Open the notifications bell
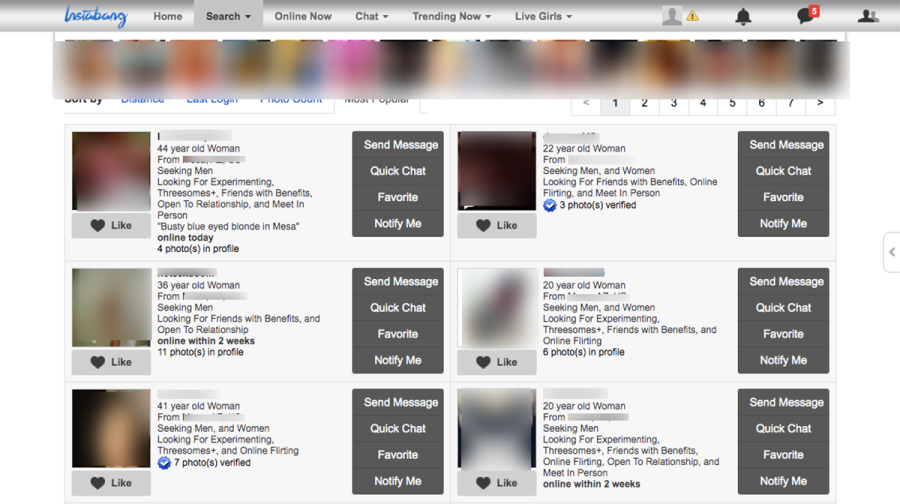Screen dimensions: 900x504 point(743,17)
